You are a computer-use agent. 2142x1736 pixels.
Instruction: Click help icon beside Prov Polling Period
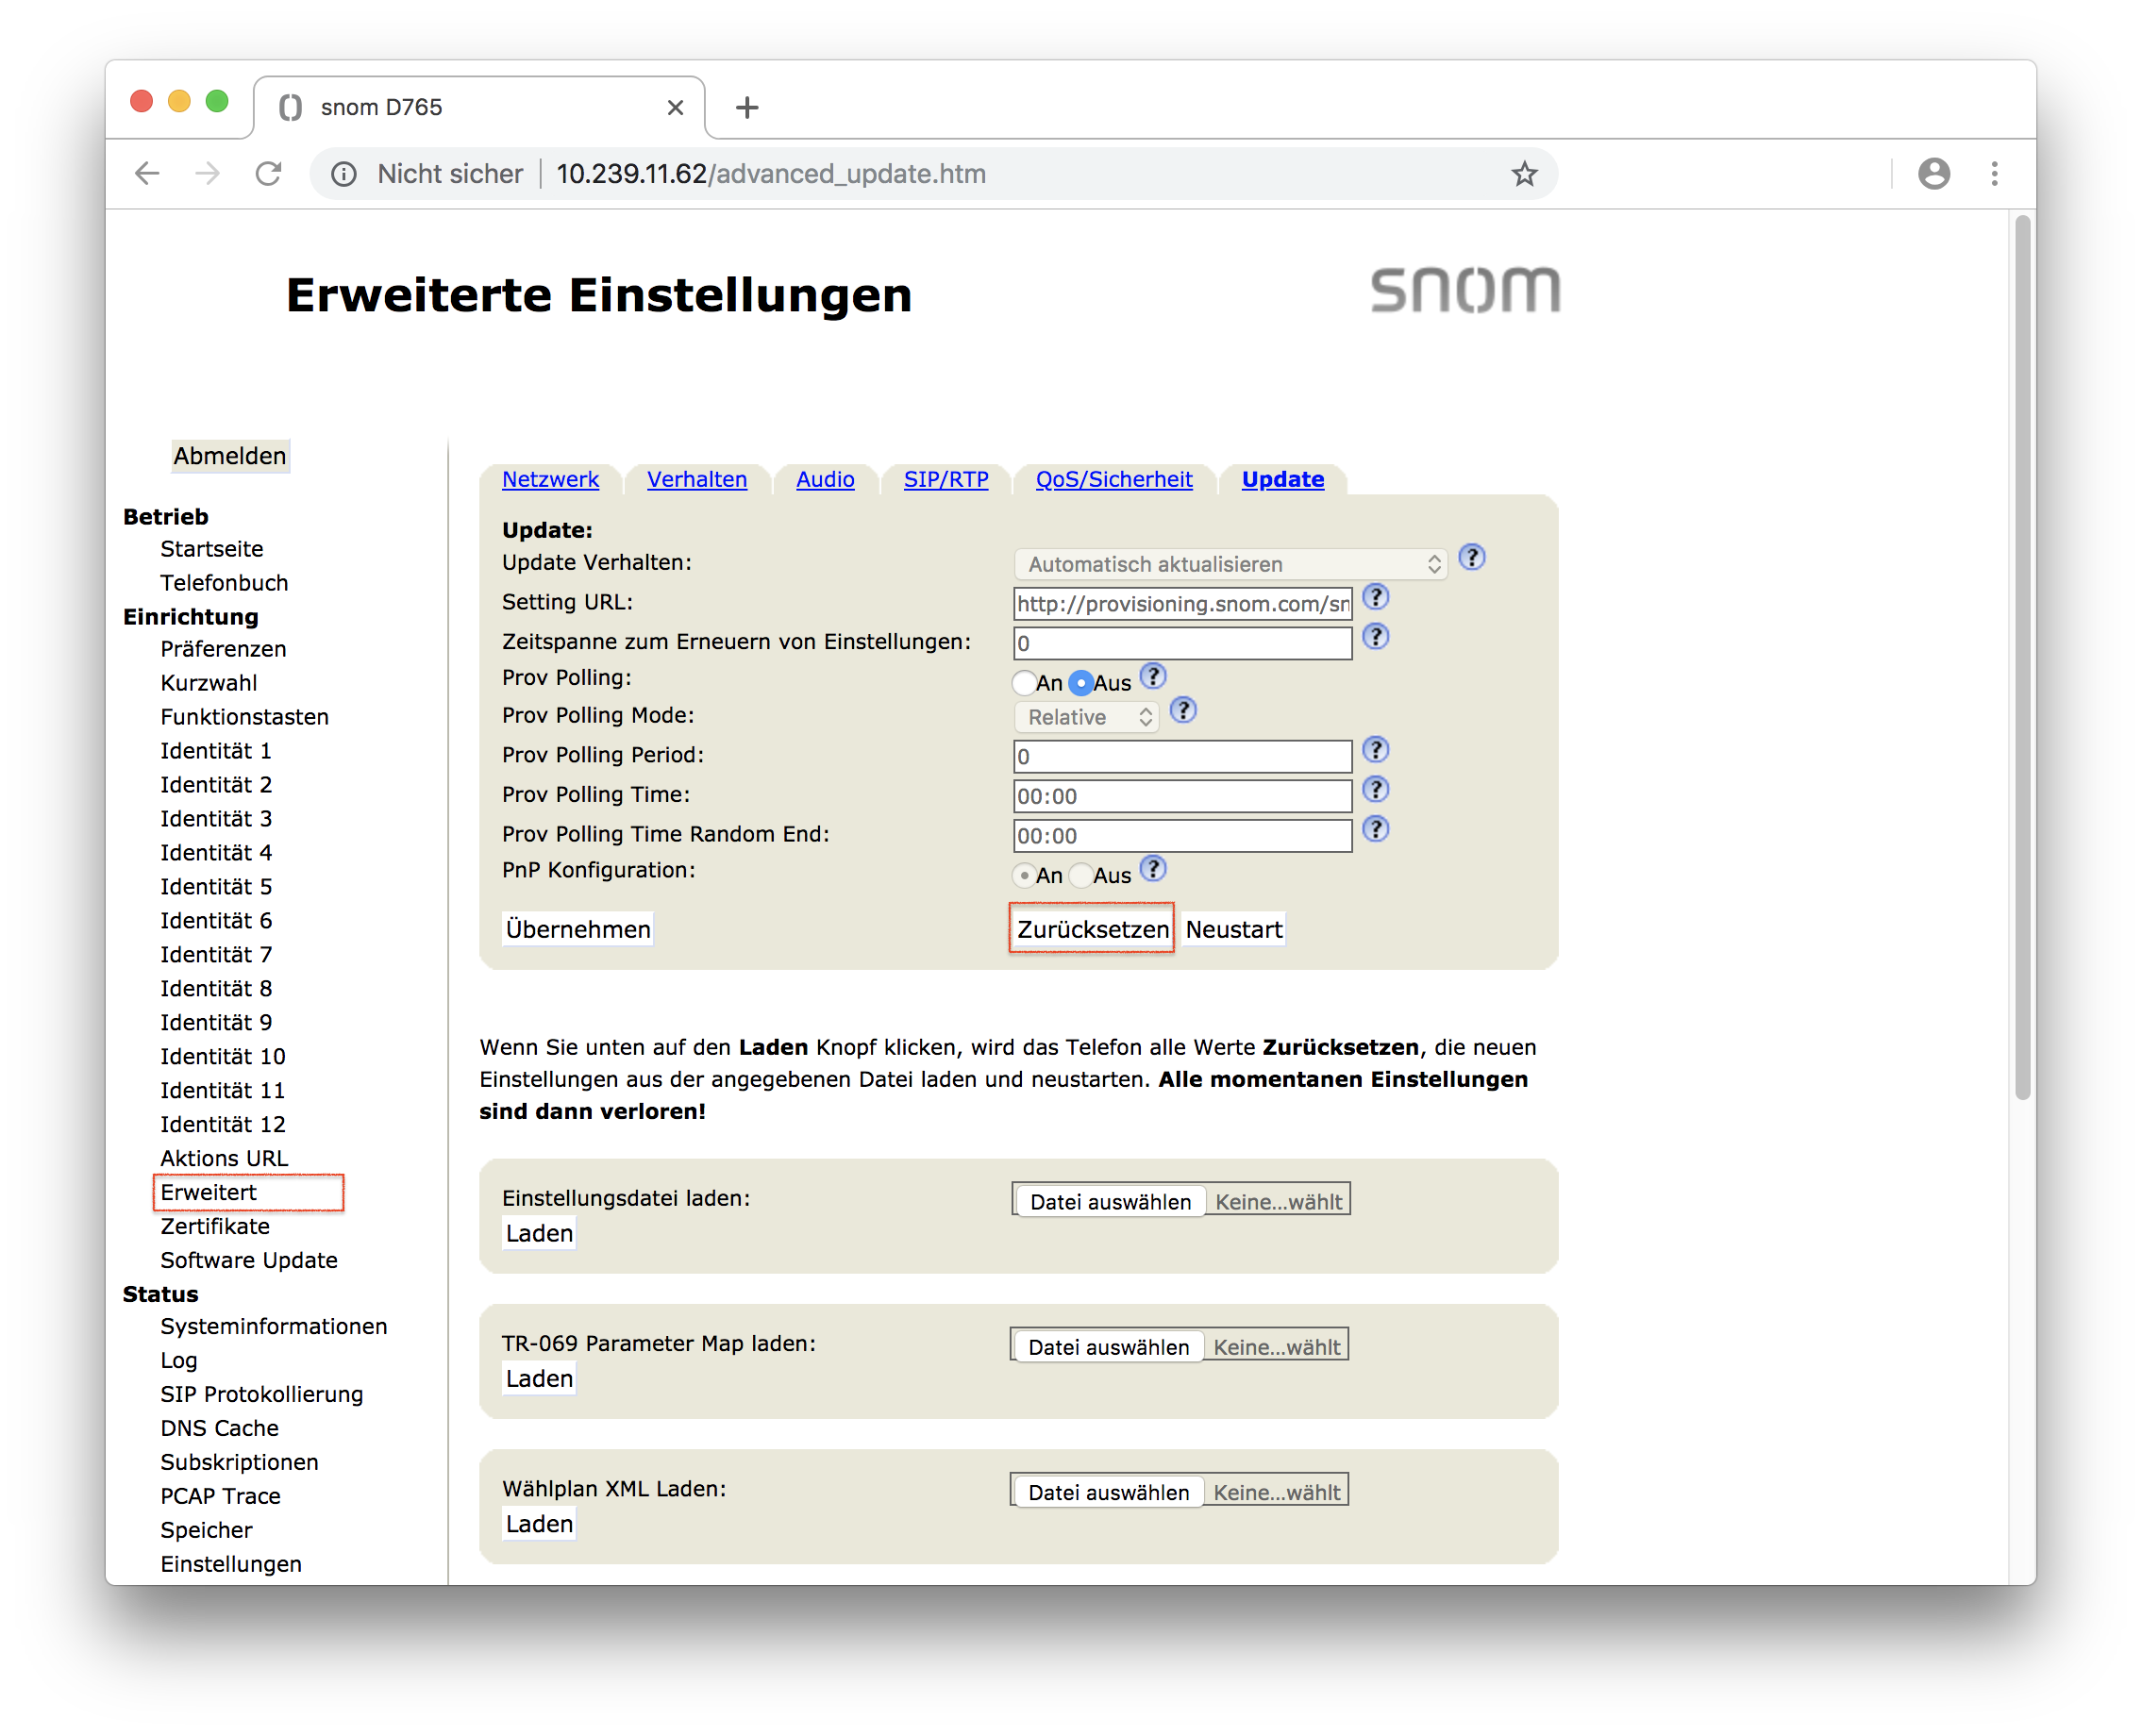coord(1375,751)
